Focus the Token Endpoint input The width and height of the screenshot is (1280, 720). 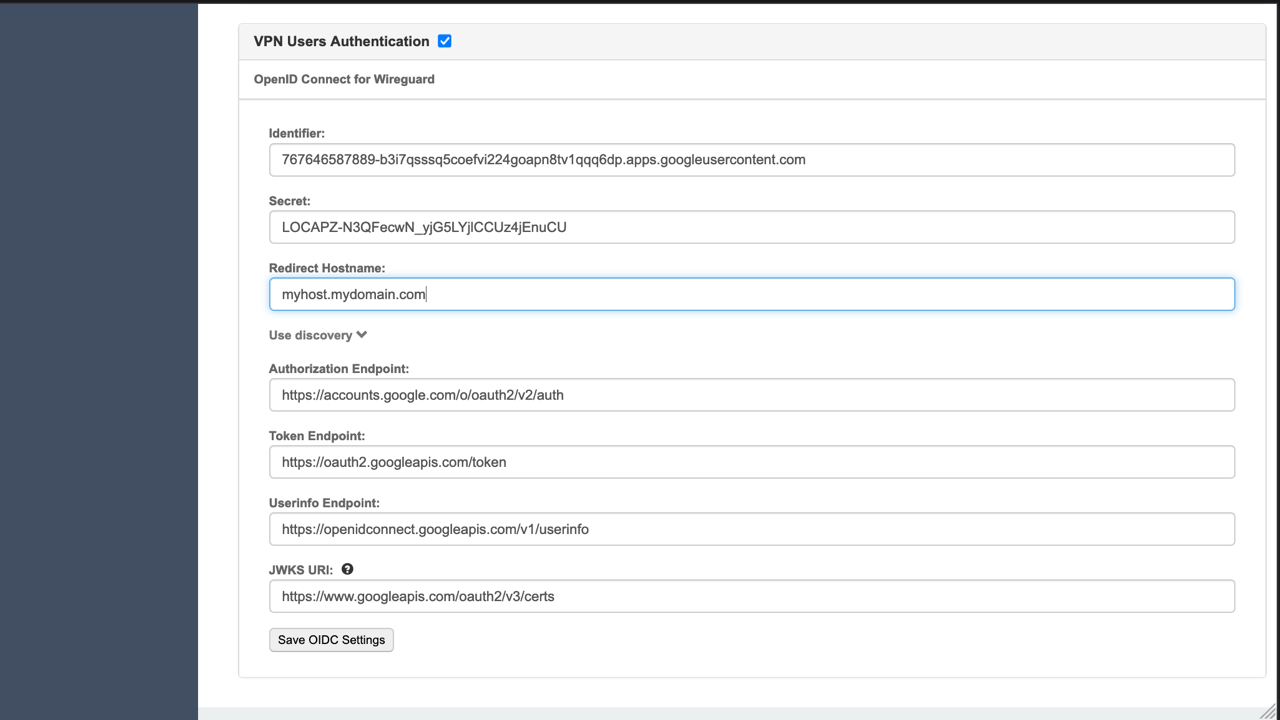point(751,462)
